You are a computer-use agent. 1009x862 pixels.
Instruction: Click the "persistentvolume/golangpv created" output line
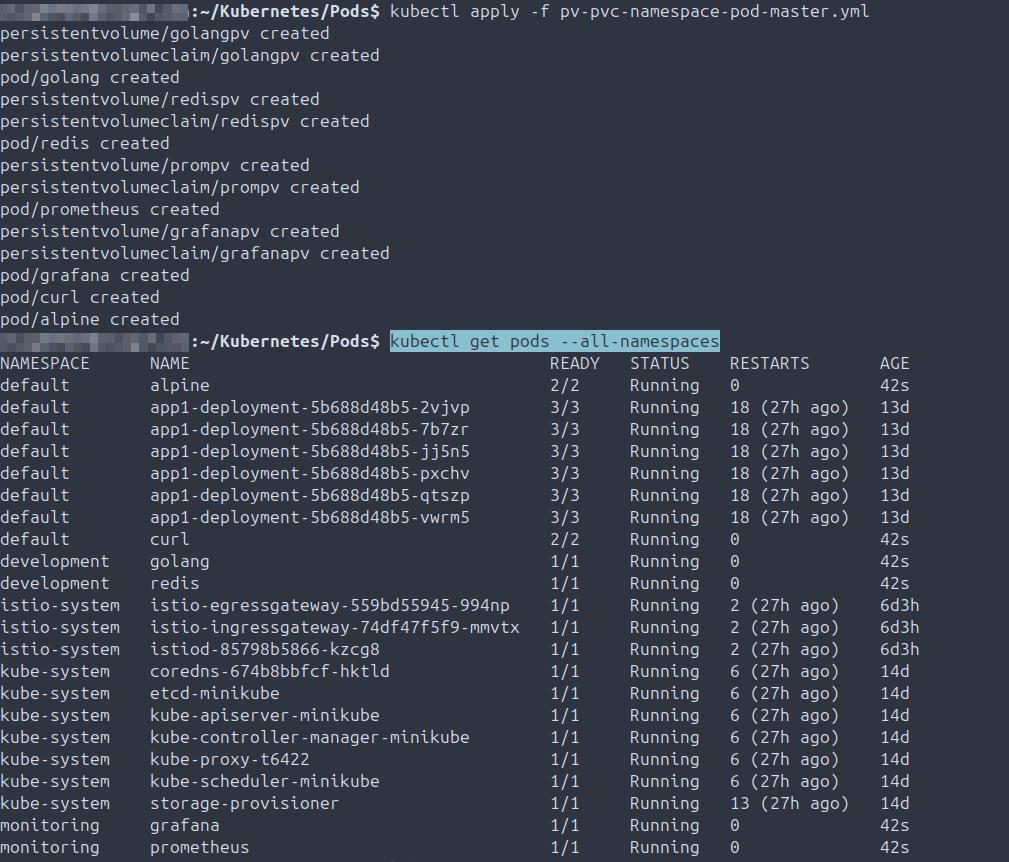[164, 34]
